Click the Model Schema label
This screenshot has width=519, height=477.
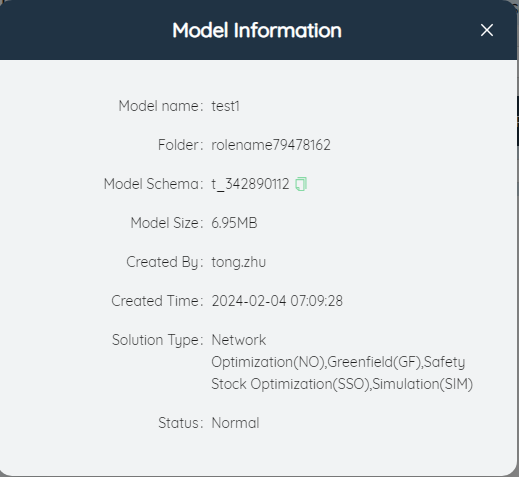(153, 184)
